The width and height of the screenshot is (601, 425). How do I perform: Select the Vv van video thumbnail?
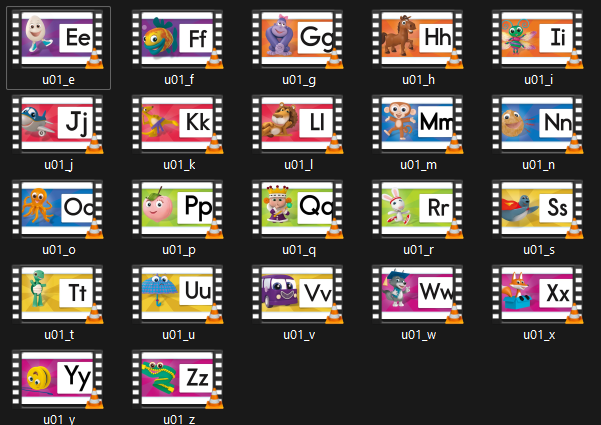pos(297,294)
